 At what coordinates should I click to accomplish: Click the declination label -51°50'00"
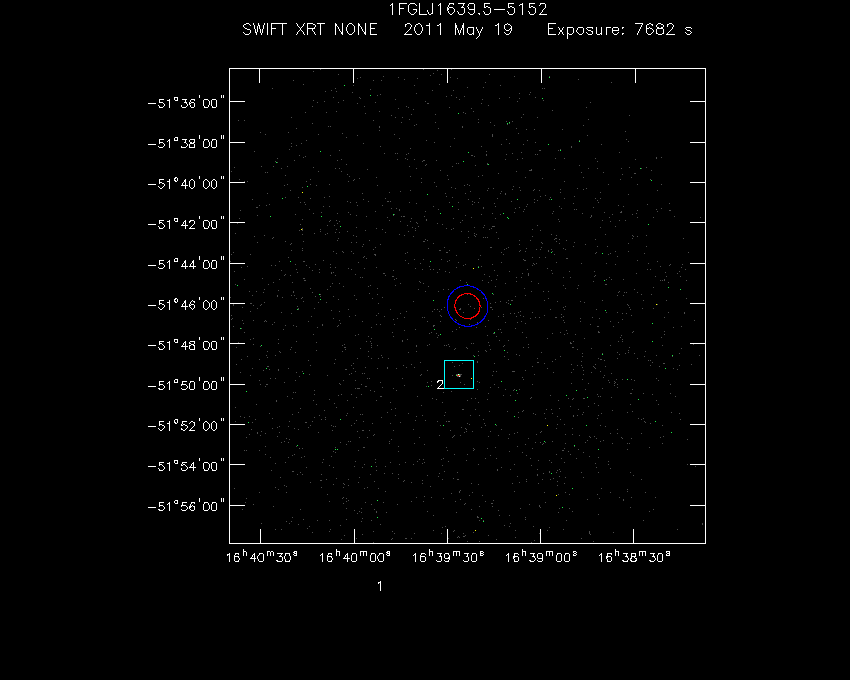[x=186, y=385]
